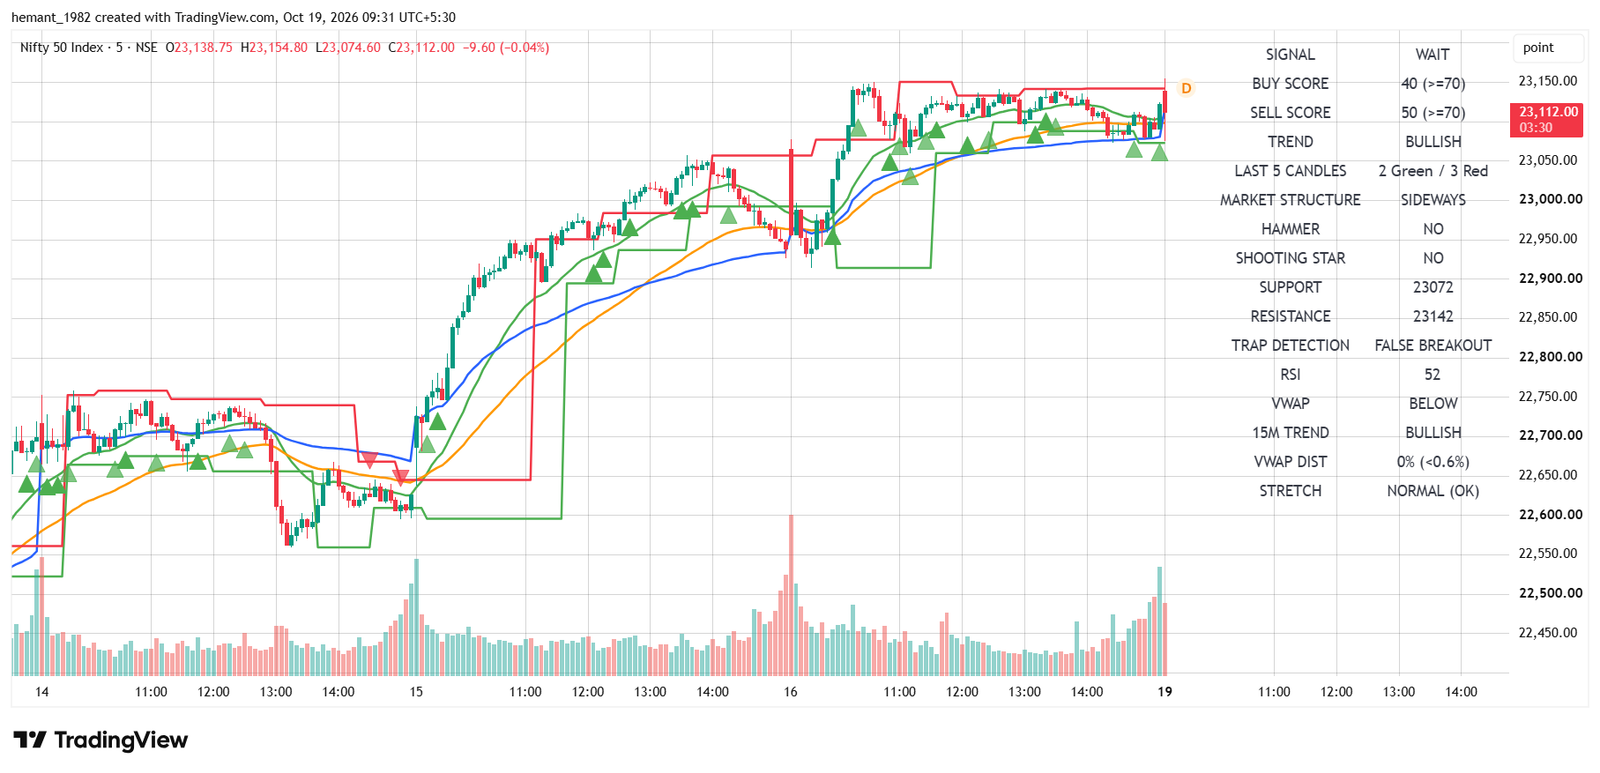
Task: Click the date label 15 on time axis
Action: pos(416,691)
